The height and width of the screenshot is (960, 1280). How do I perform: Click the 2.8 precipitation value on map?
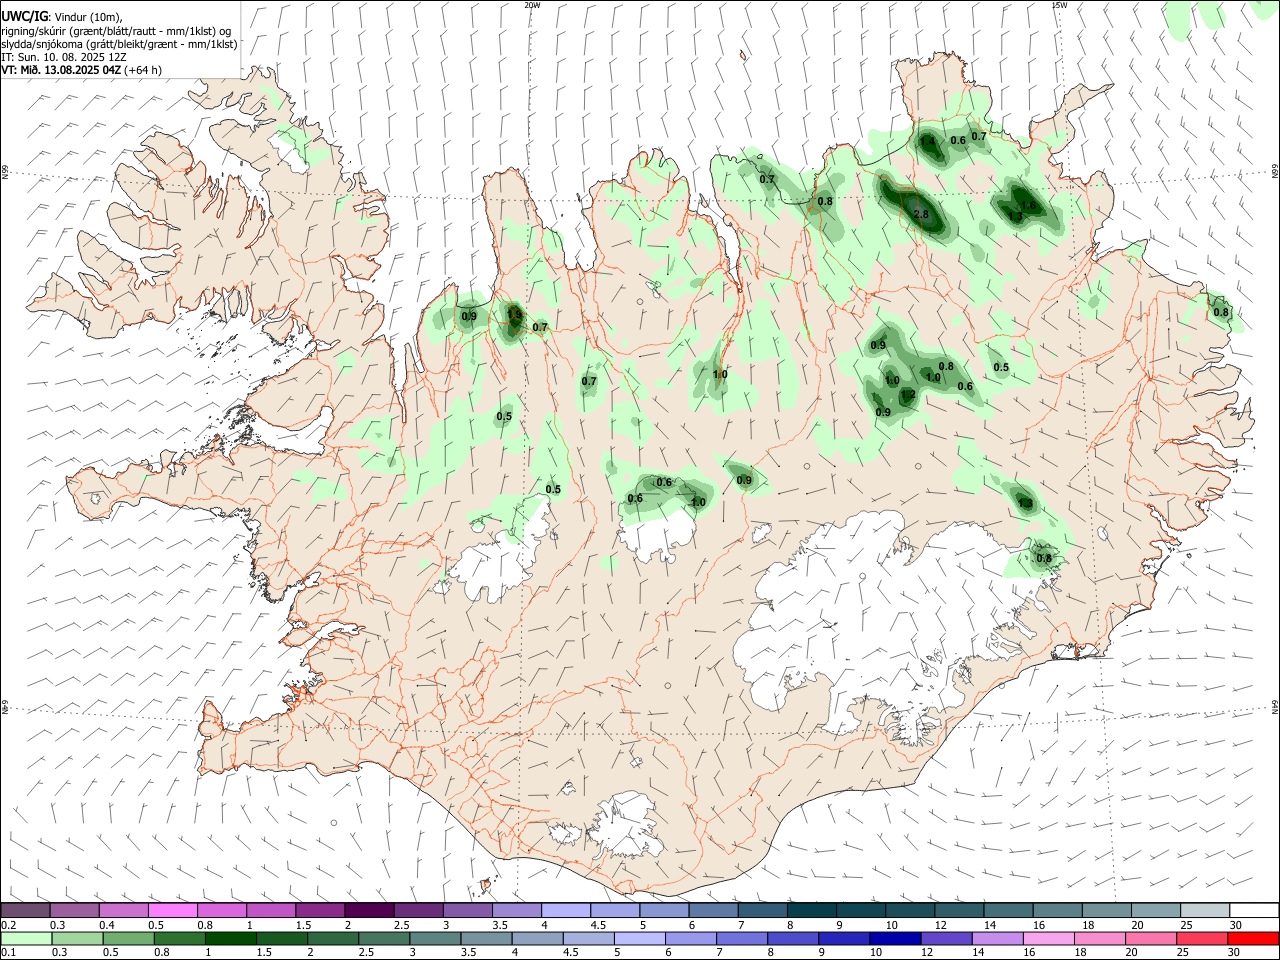pyautogui.click(x=922, y=214)
